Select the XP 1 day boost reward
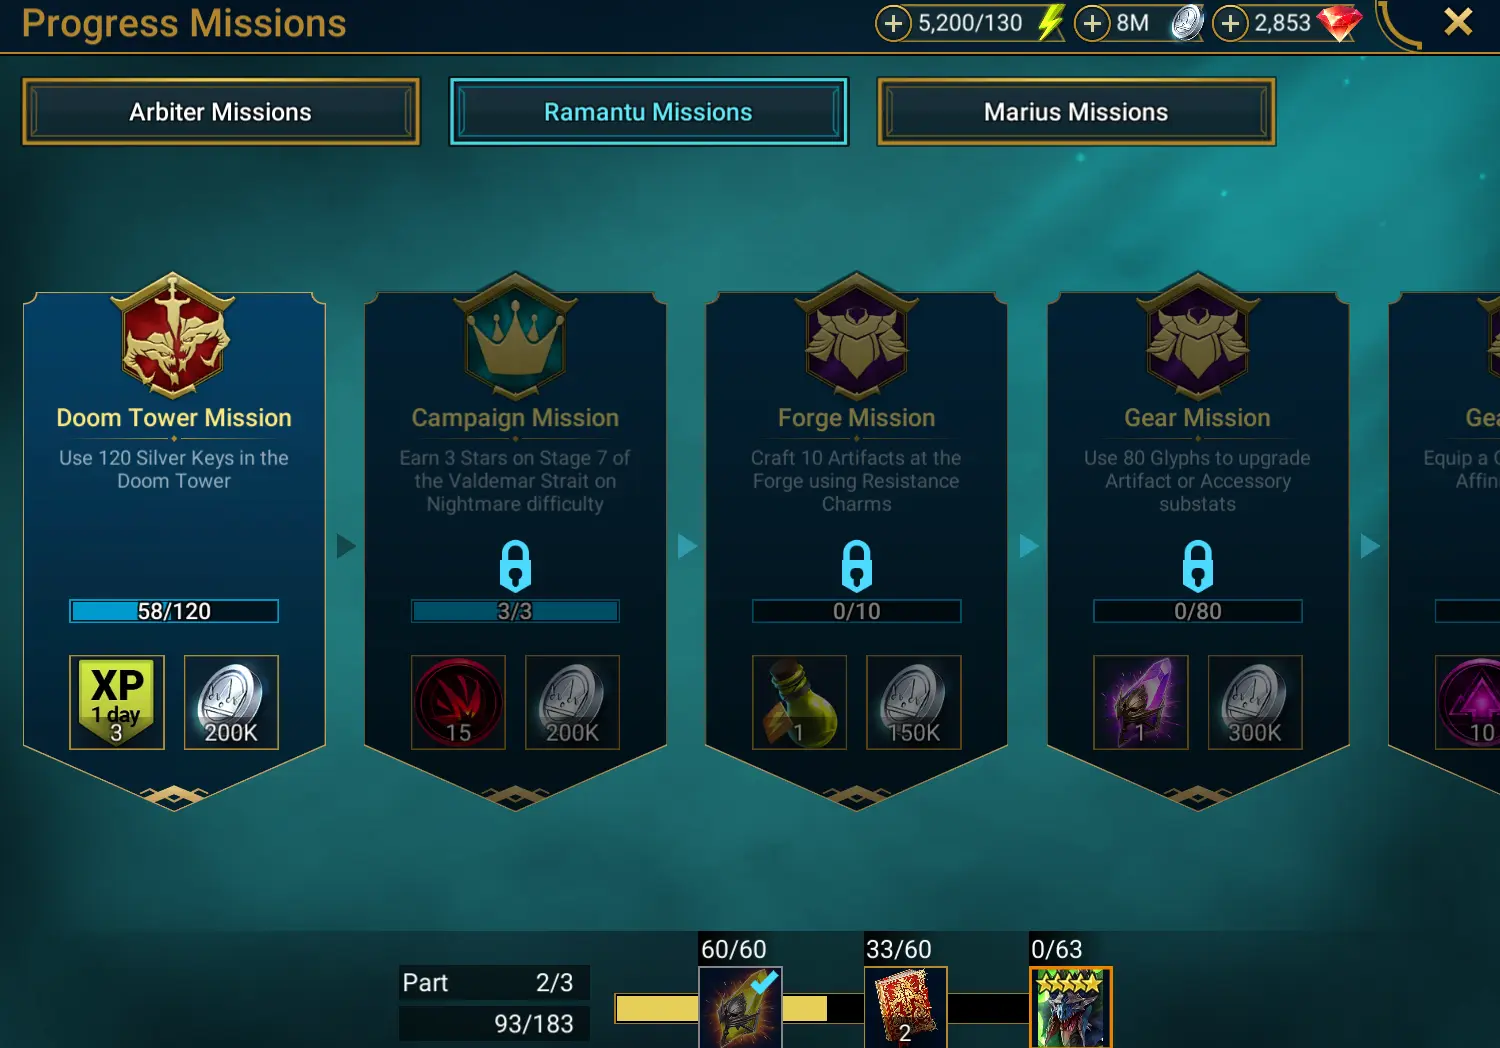This screenshot has height=1048, width=1500. point(117,702)
